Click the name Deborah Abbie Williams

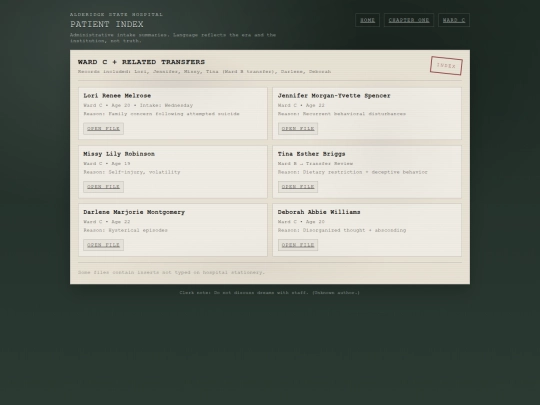click(x=319, y=212)
